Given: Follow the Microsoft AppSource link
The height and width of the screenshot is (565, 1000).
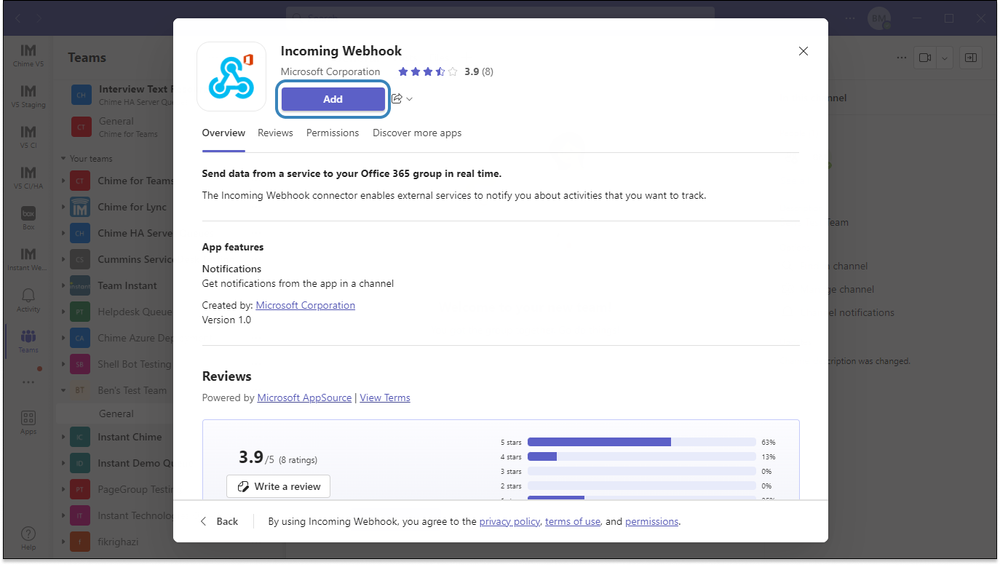Looking at the screenshot, I should [x=304, y=397].
